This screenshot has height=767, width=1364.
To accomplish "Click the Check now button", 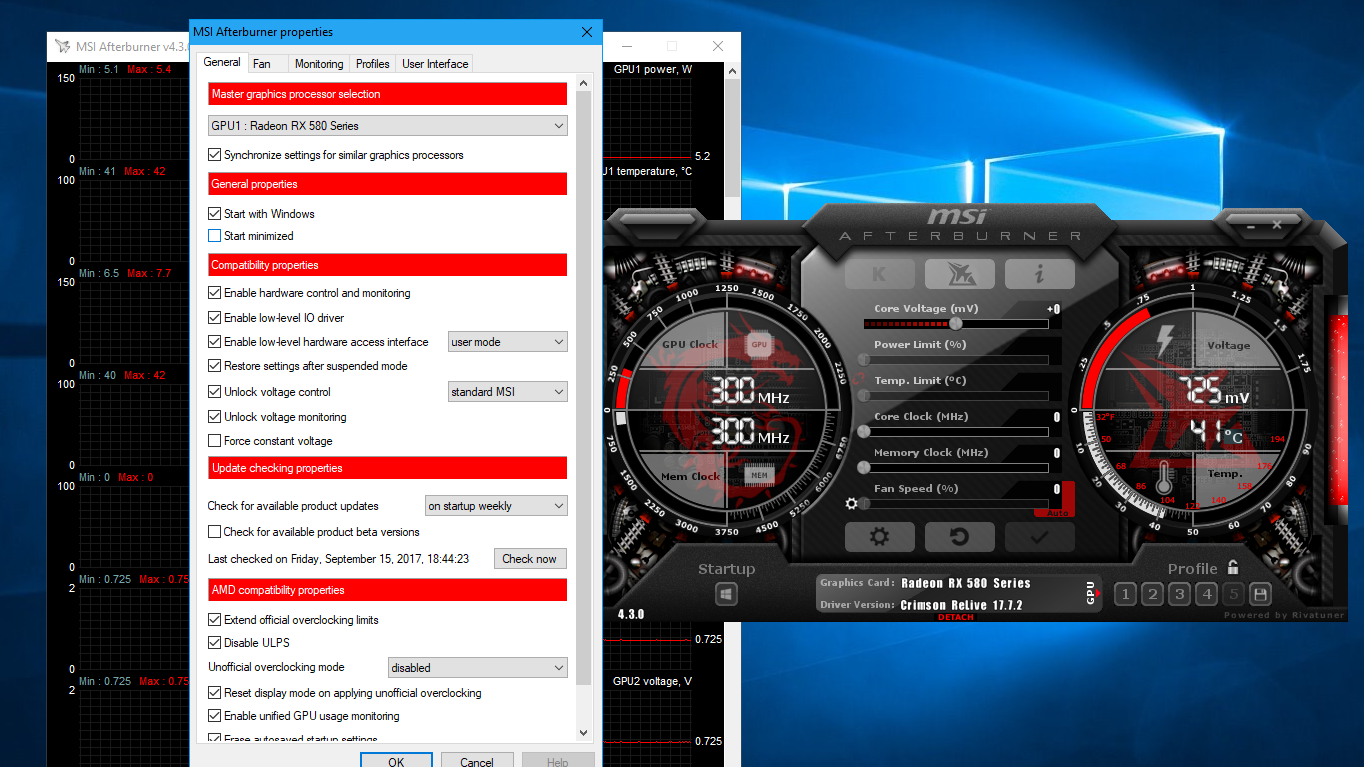I will pos(530,559).
